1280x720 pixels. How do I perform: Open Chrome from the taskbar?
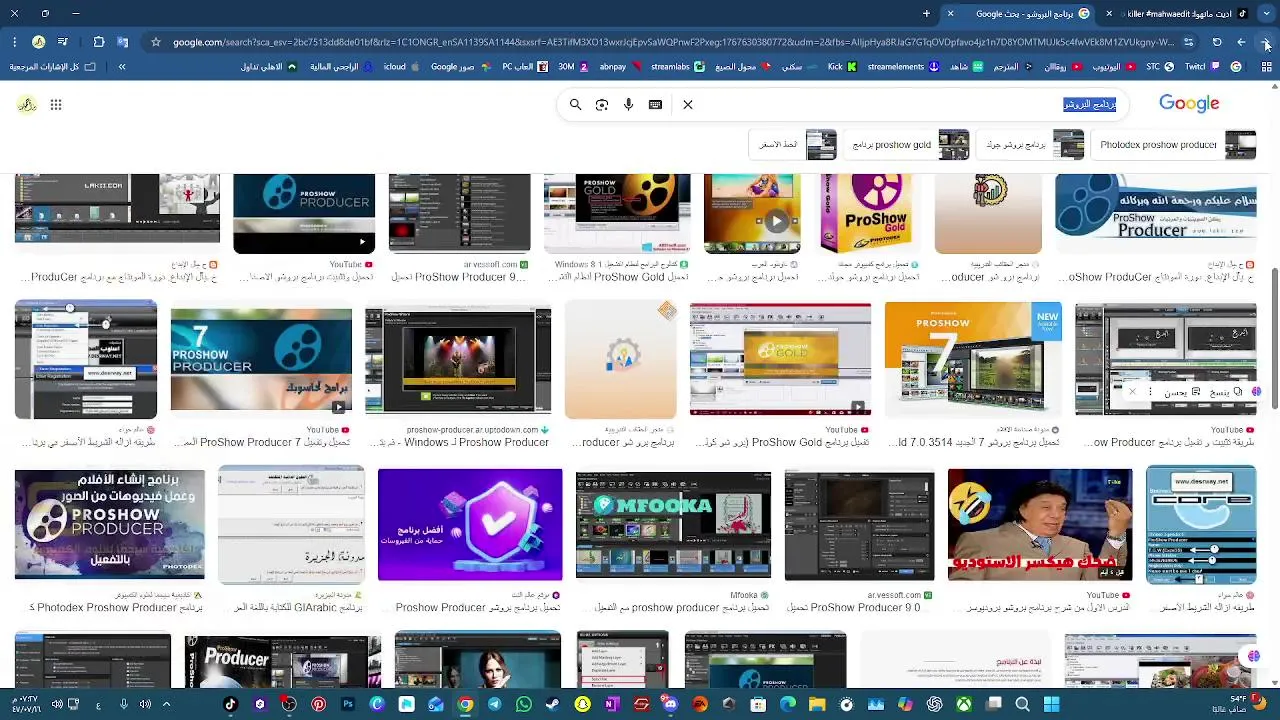pyautogui.click(x=465, y=704)
